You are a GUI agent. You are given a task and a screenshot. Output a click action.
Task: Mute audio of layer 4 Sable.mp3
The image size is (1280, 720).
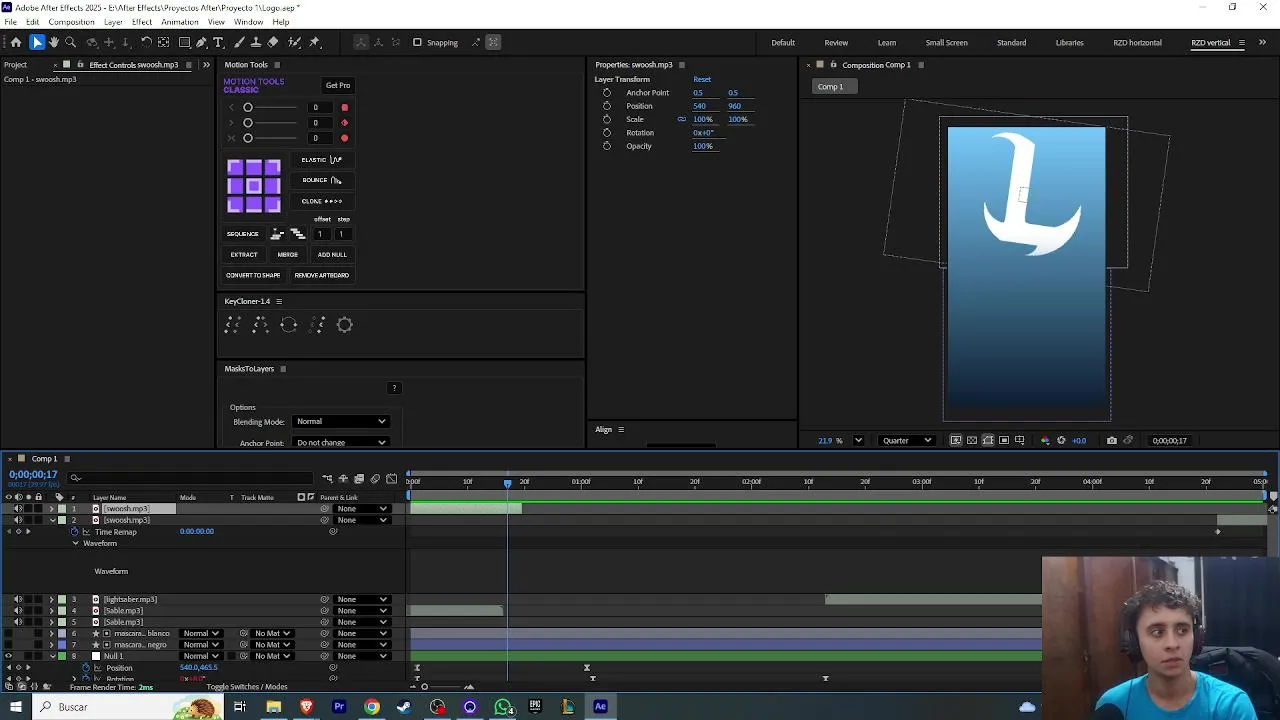tap(17, 611)
